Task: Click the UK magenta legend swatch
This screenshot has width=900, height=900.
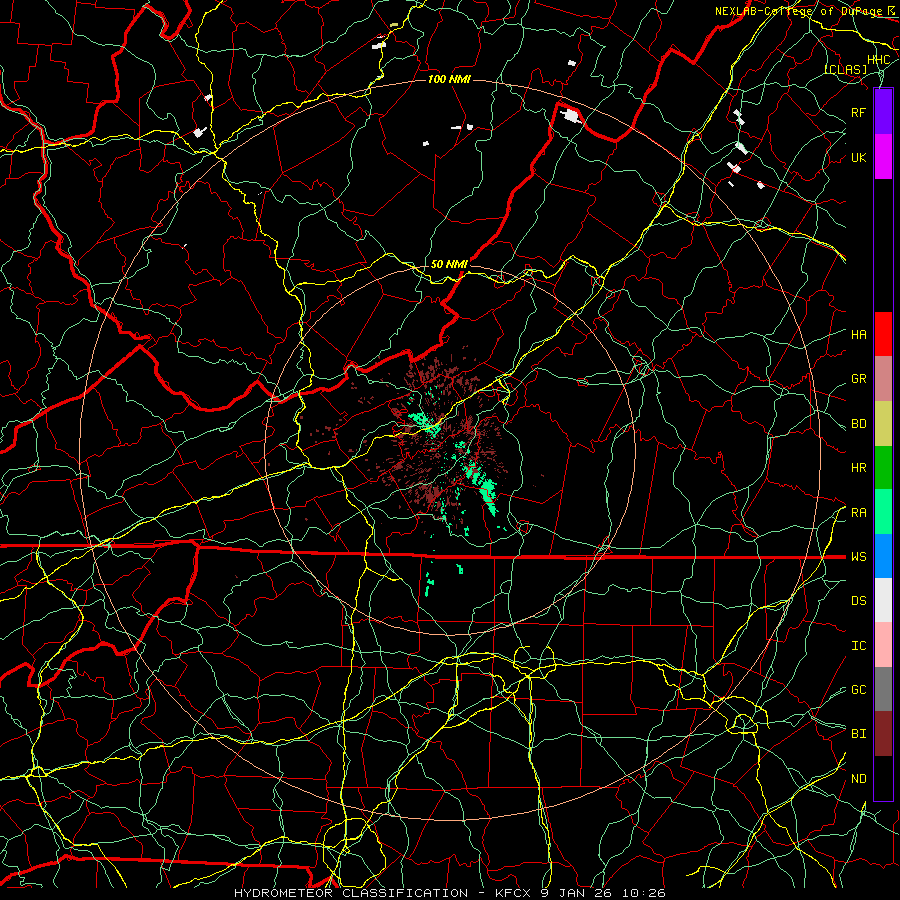Action: click(883, 157)
